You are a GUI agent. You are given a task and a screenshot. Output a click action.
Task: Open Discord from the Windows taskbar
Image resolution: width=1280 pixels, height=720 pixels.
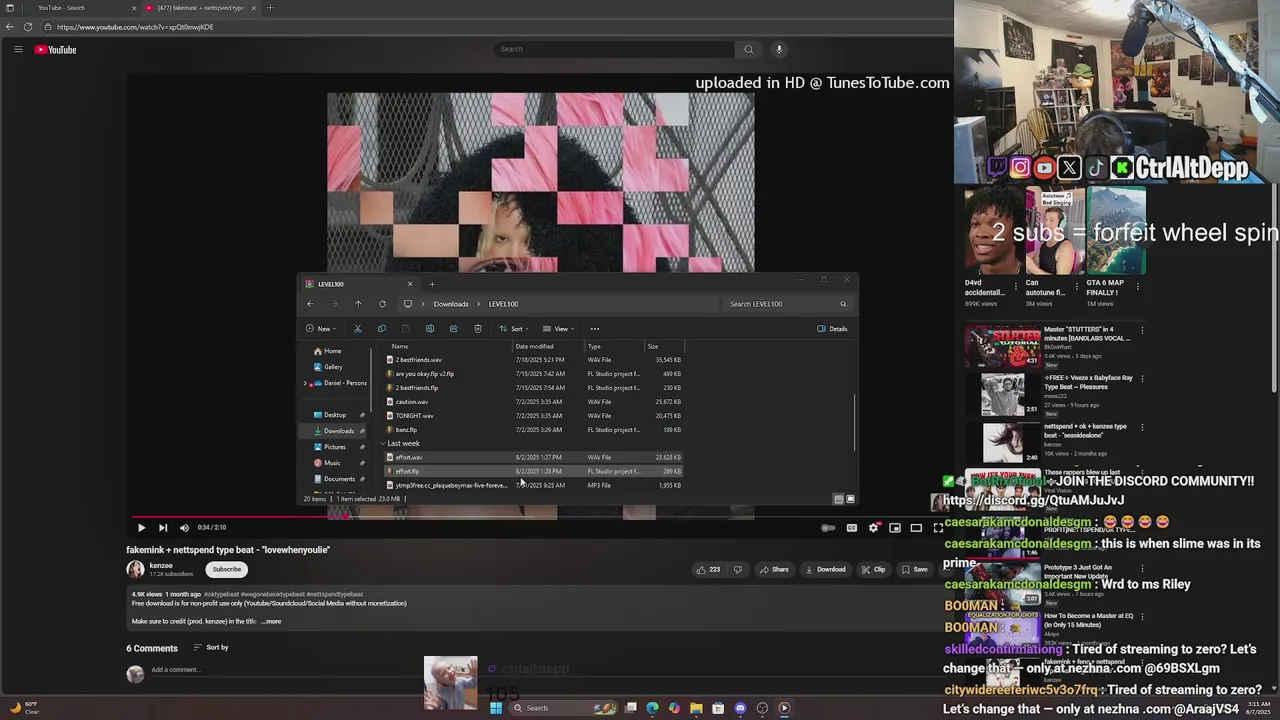click(740, 708)
